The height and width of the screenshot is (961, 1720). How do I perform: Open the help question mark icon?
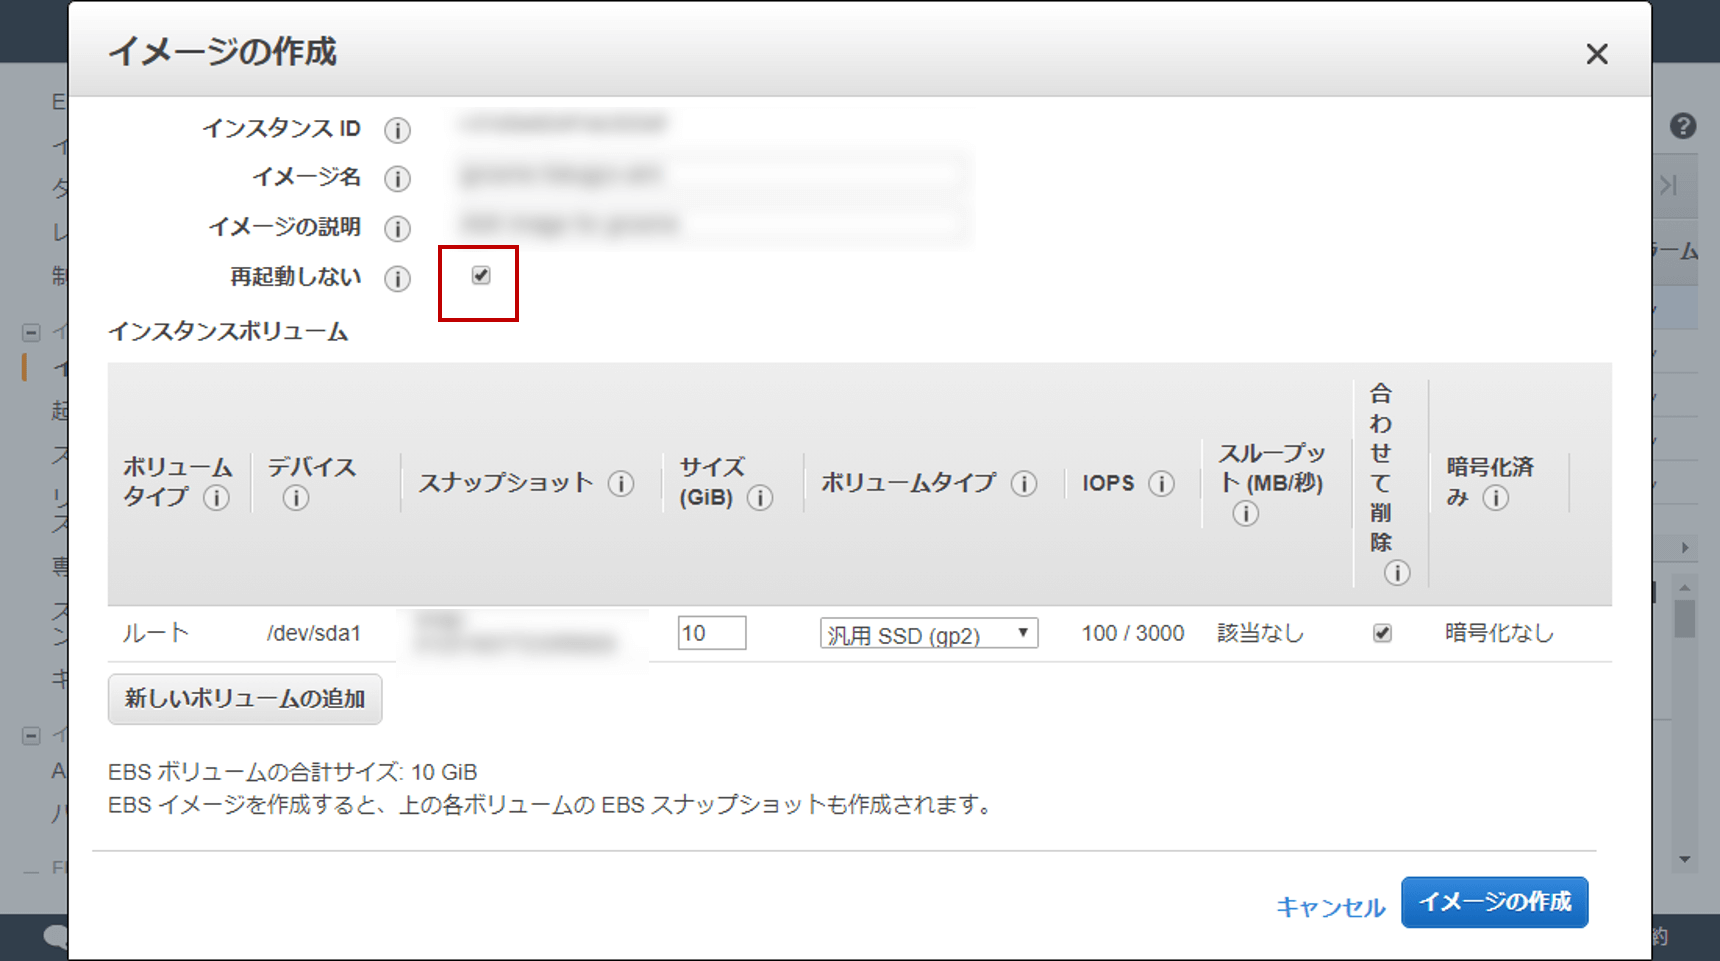click(x=1683, y=126)
